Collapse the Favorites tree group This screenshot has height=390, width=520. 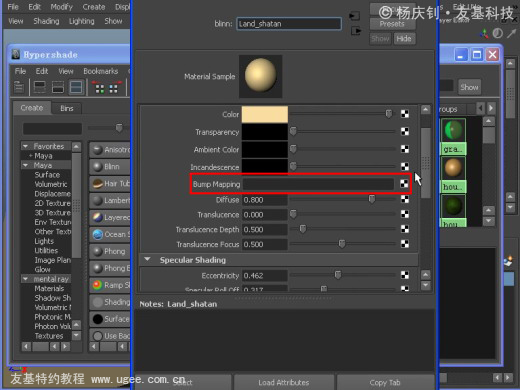point(25,146)
